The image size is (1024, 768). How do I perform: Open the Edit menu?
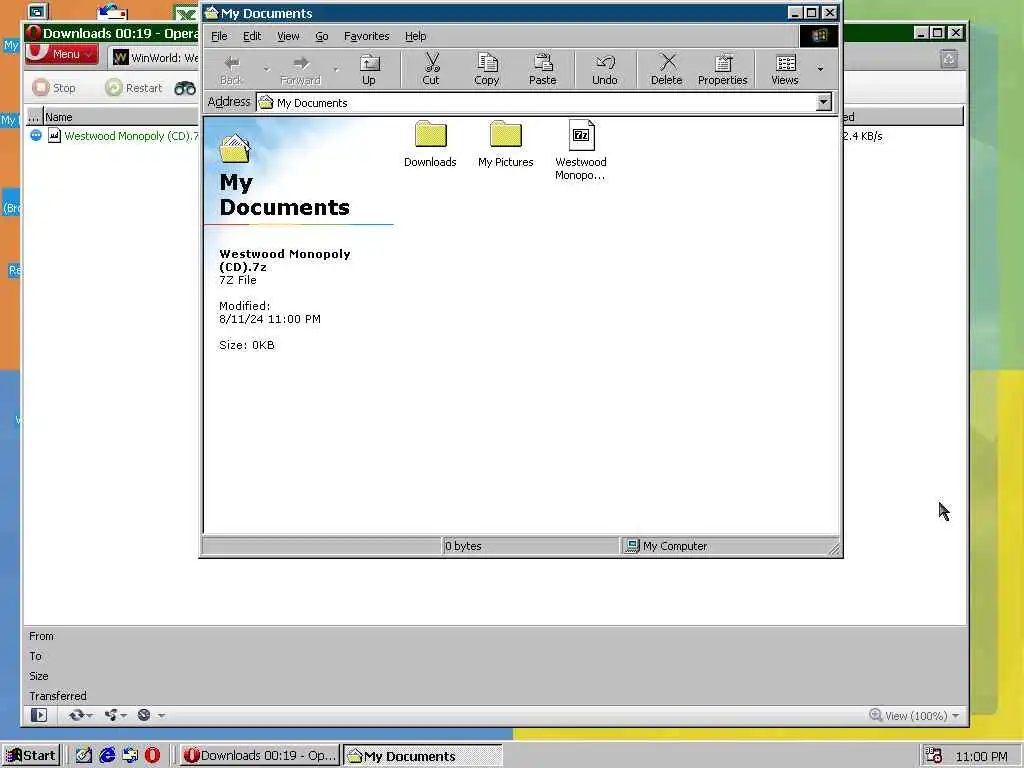coord(252,36)
